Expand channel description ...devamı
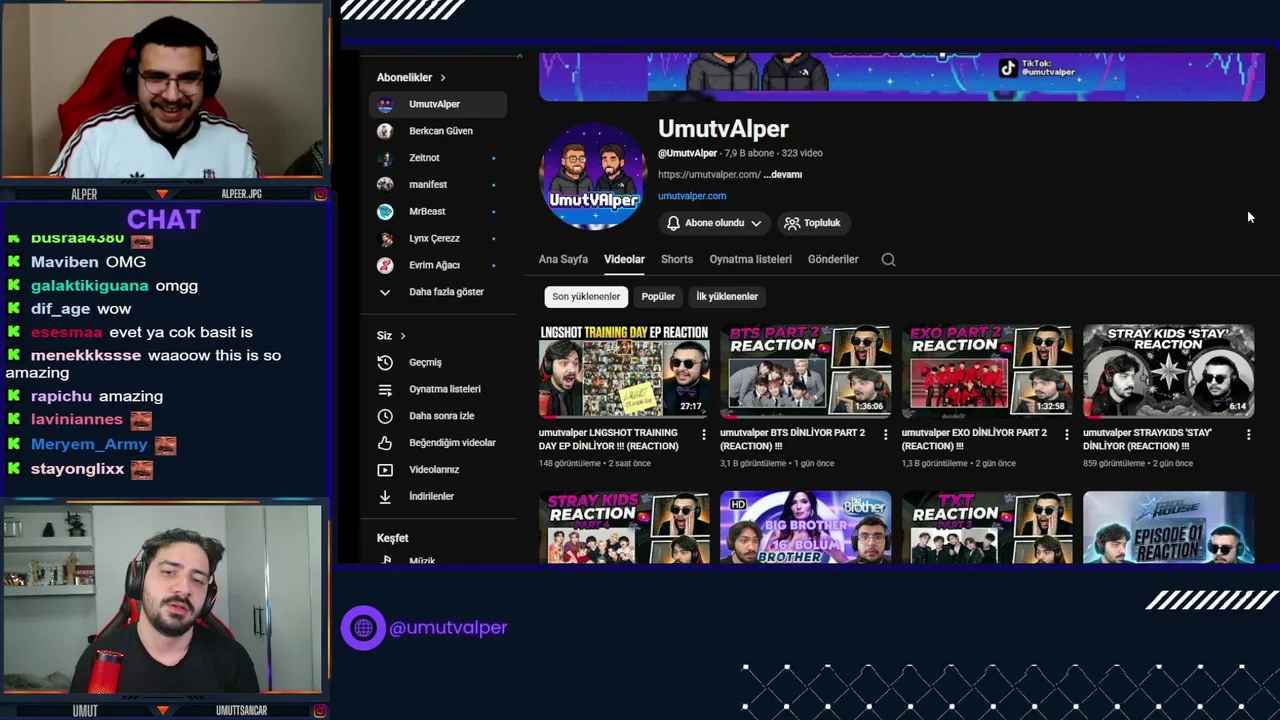The image size is (1280, 720). (782, 174)
